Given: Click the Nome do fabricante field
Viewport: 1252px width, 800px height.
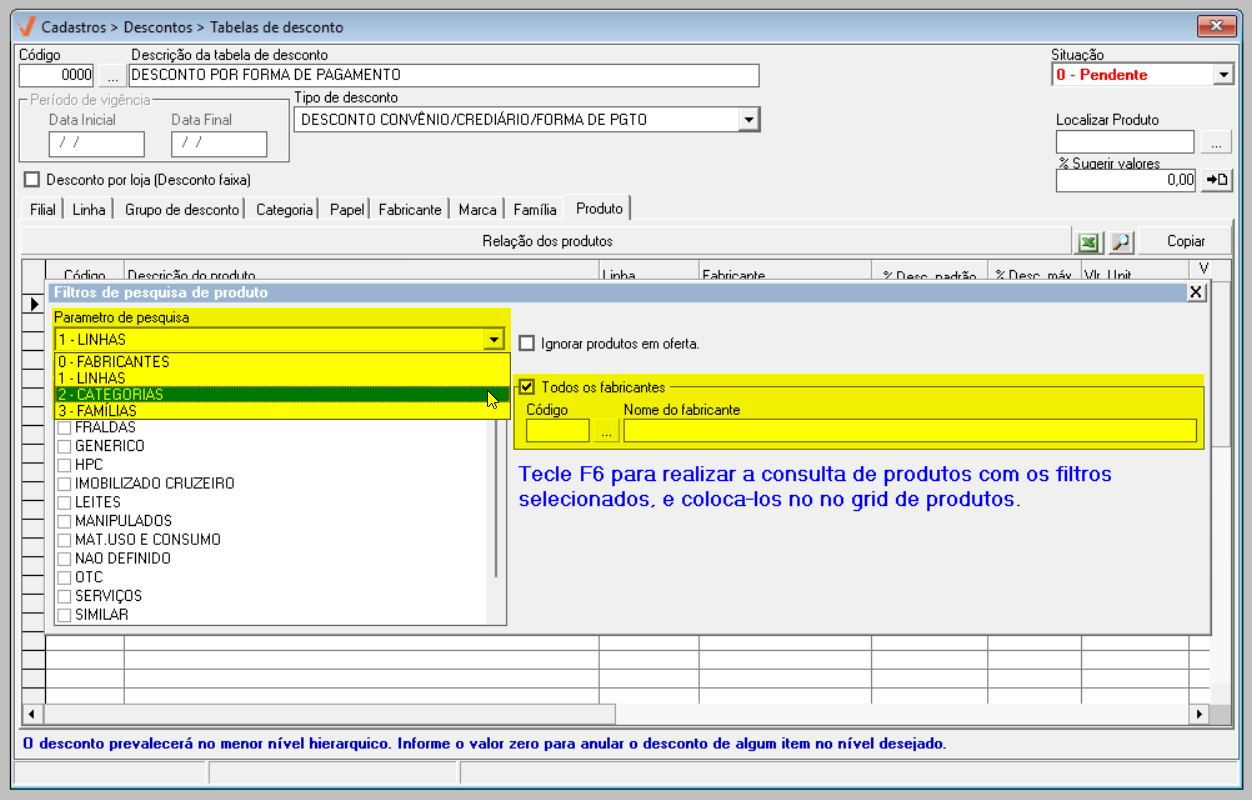Looking at the screenshot, I should 909,431.
